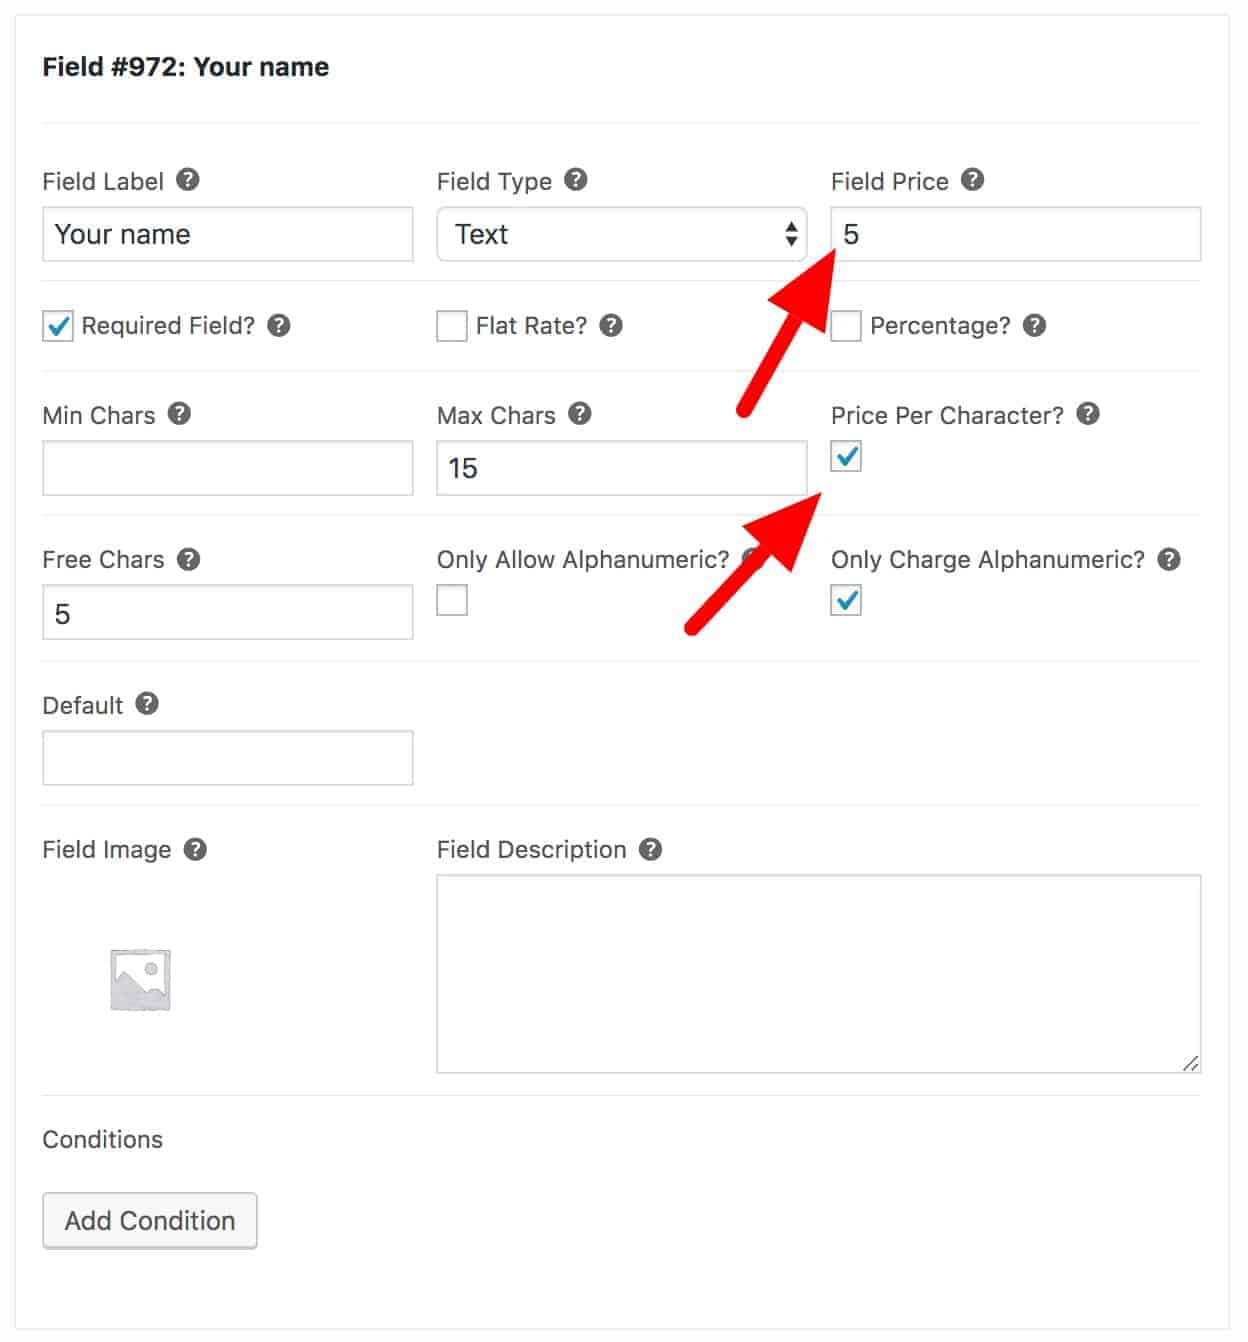Uncheck the Required Field checkbox
Image resolution: width=1248 pixels, height=1342 pixels.
pyautogui.click(x=57, y=325)
